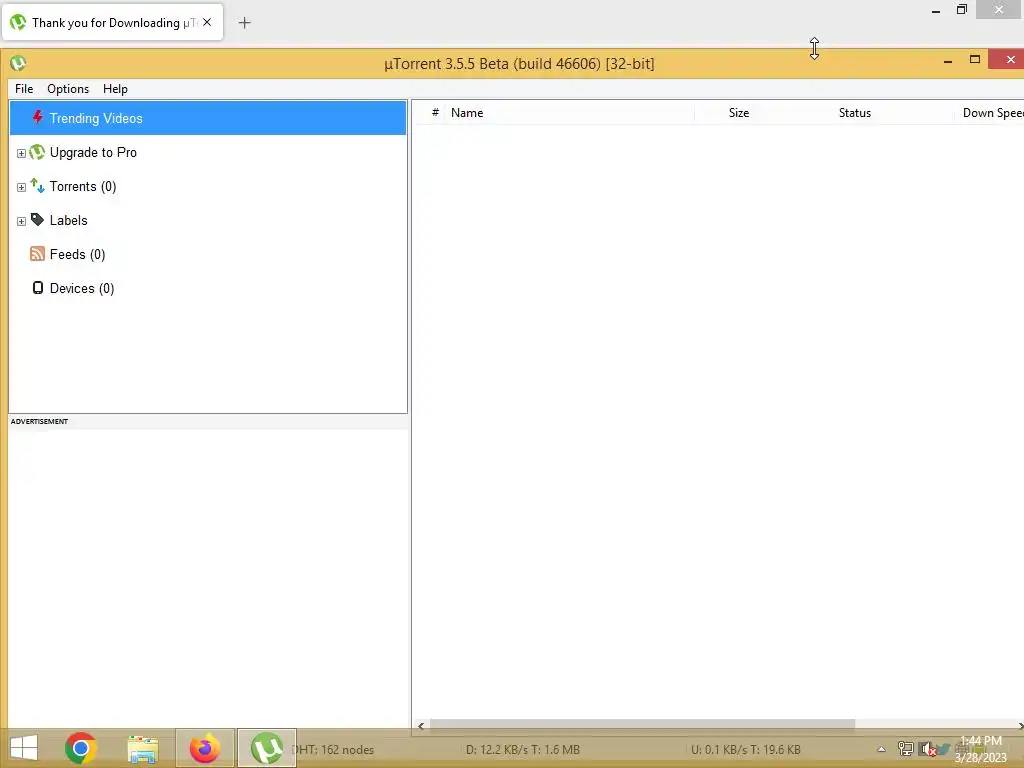
Task: Sort by the Down Speed column header
Action: (x=992, y=112)
